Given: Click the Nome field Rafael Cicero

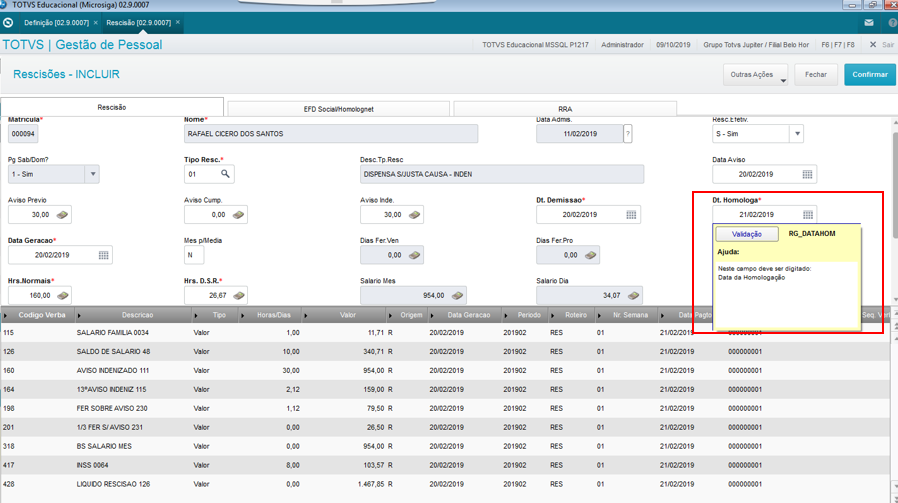Looking at the screenshot, I should pyautogui.click(x=331, y=133).
